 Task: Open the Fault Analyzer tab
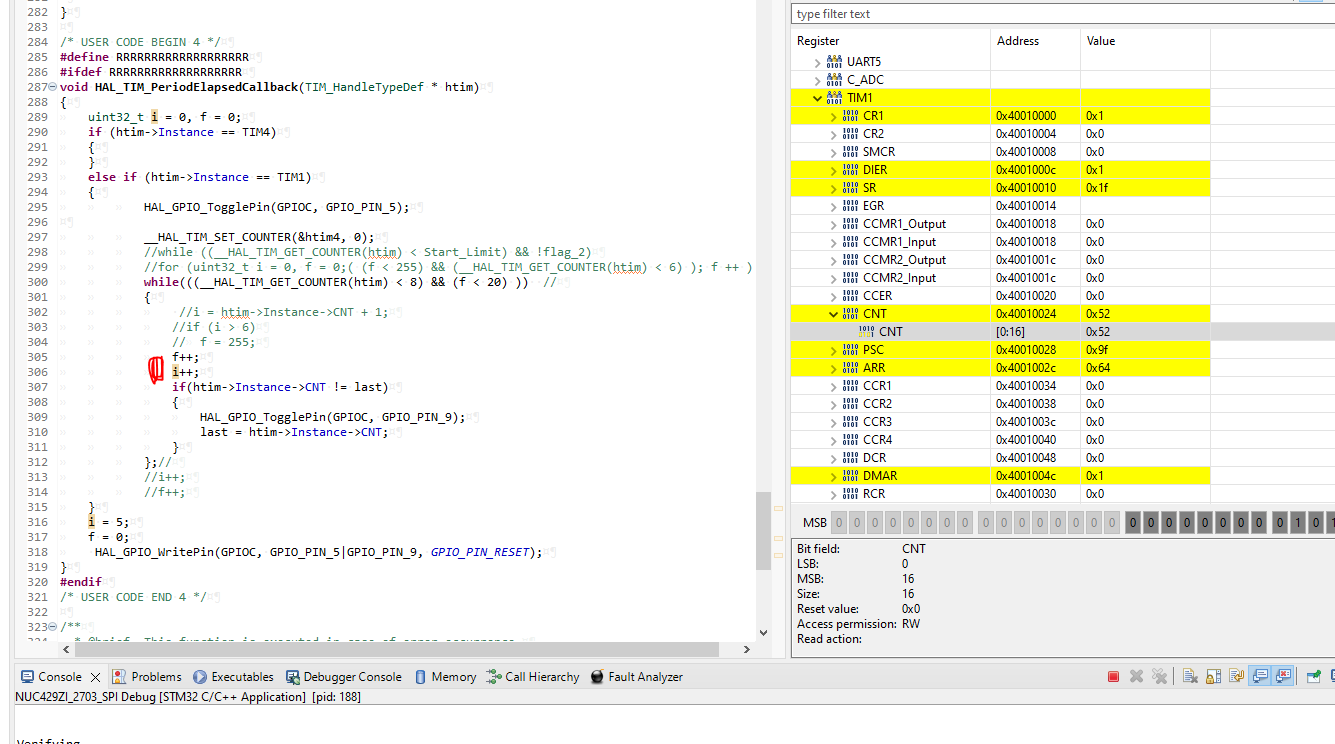point(636,677)
